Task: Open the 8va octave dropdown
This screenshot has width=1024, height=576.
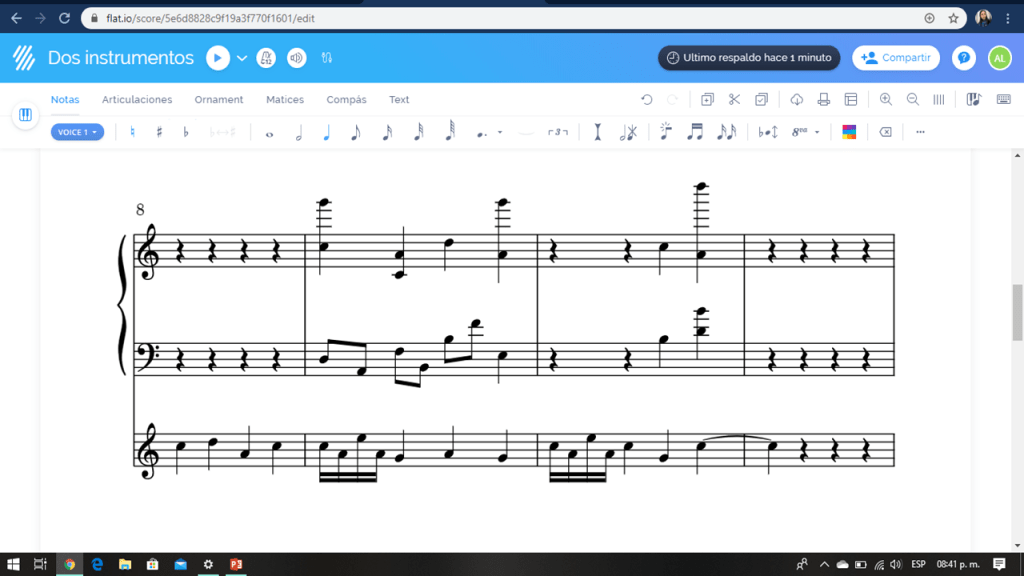Action: point(805,132)
